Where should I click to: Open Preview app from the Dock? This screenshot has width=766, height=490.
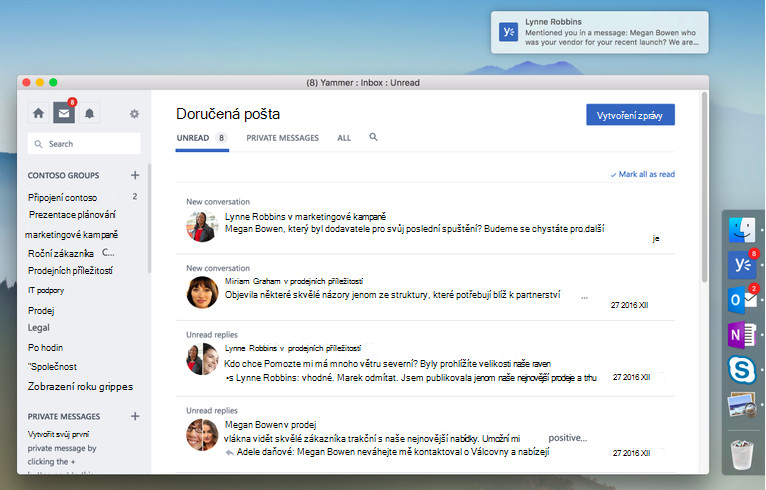pyautogui.click(x=742, y=405)
